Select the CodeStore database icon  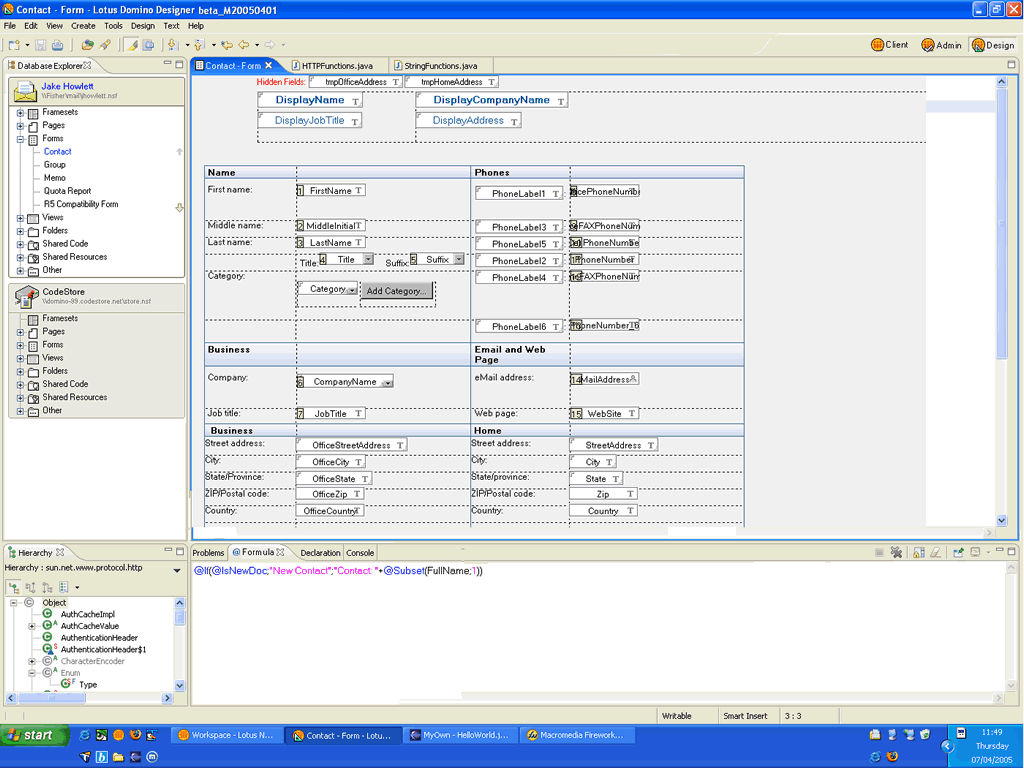click(x=26, y=296)
